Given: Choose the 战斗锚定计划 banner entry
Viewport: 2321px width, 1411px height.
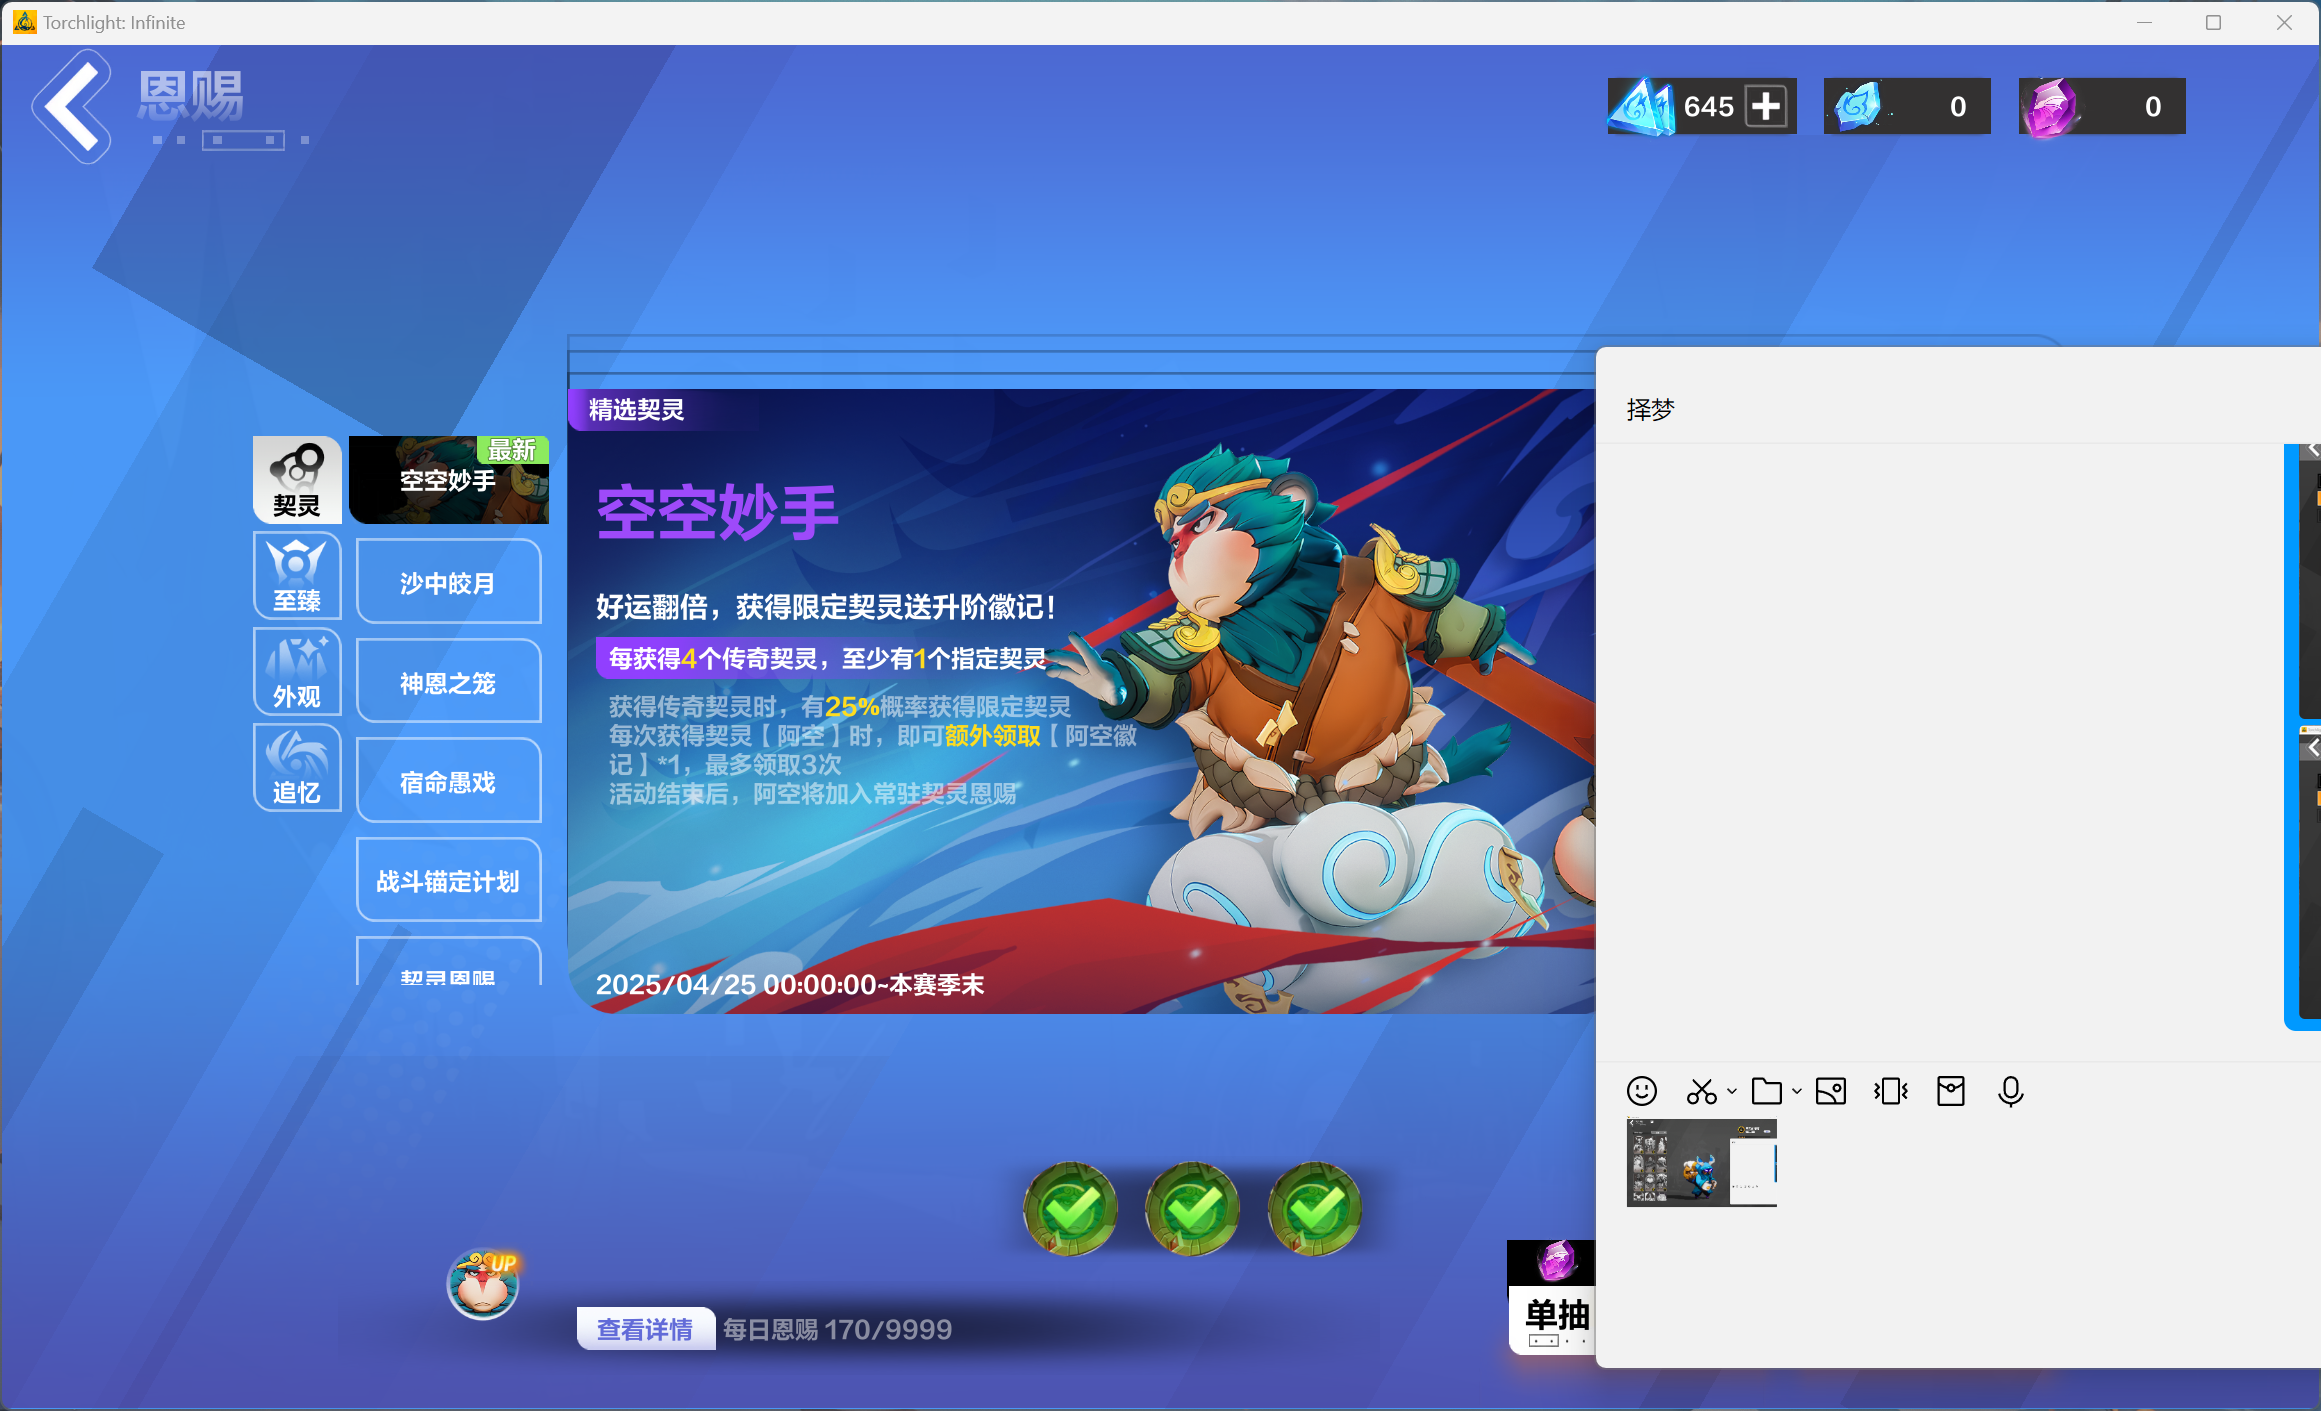Looking at the screenshot, I should tap(448, 880).
